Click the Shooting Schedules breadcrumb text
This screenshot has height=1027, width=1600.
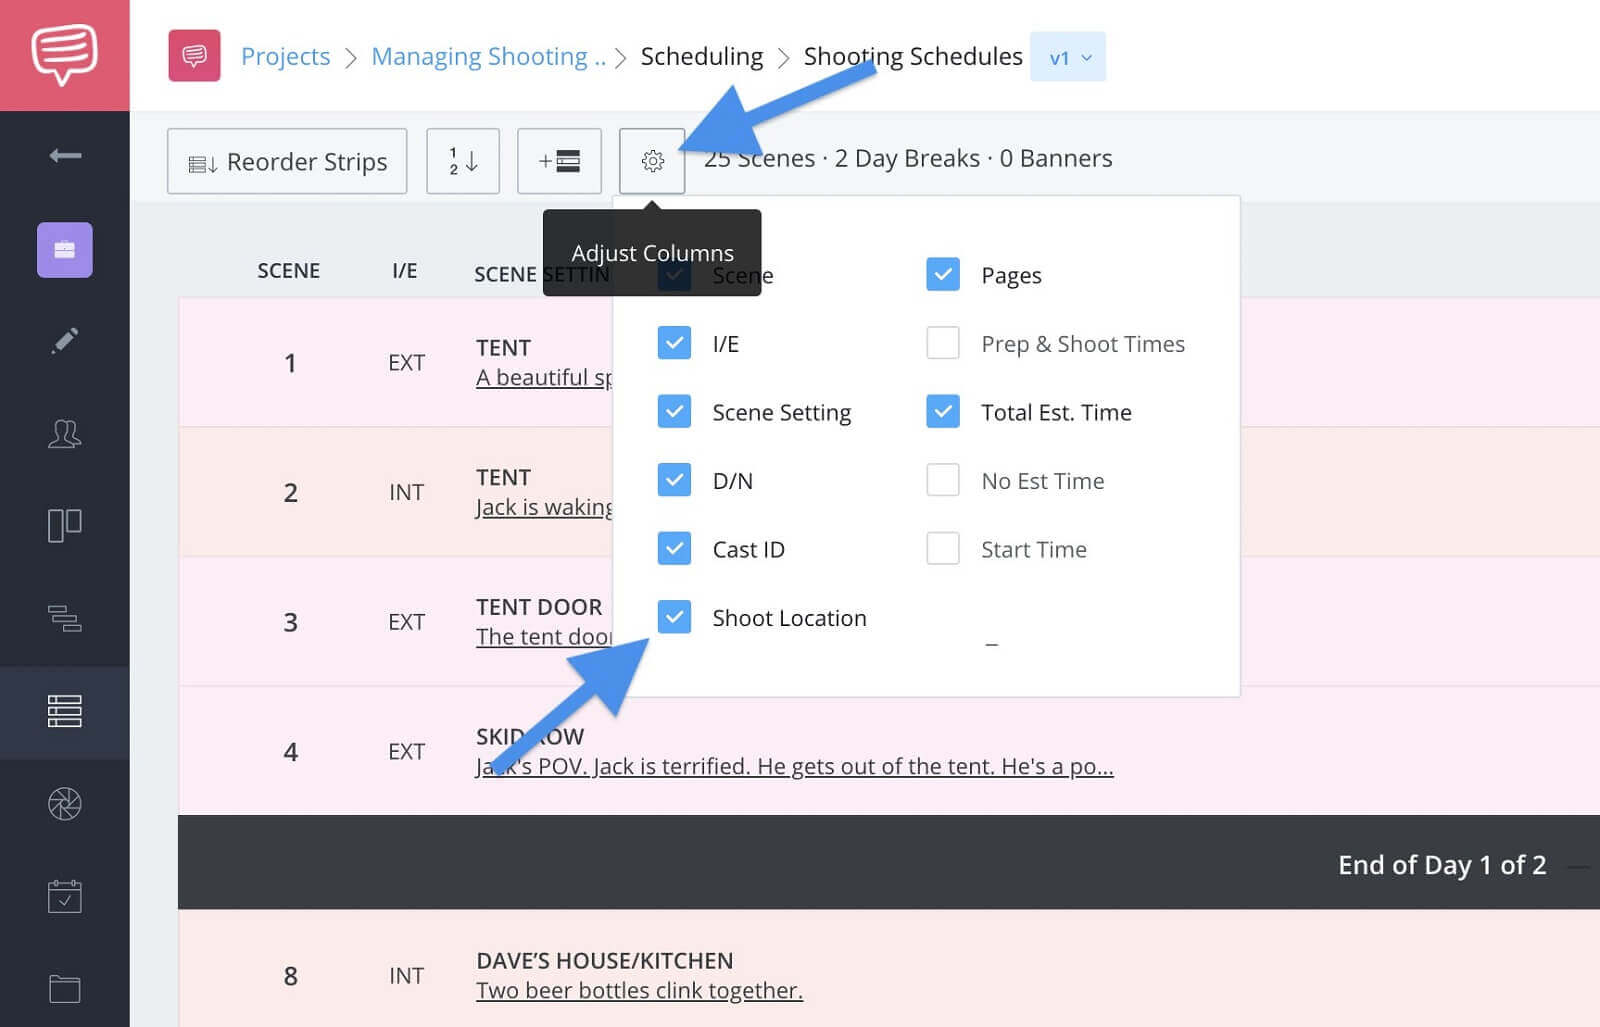tap(913, 56)
